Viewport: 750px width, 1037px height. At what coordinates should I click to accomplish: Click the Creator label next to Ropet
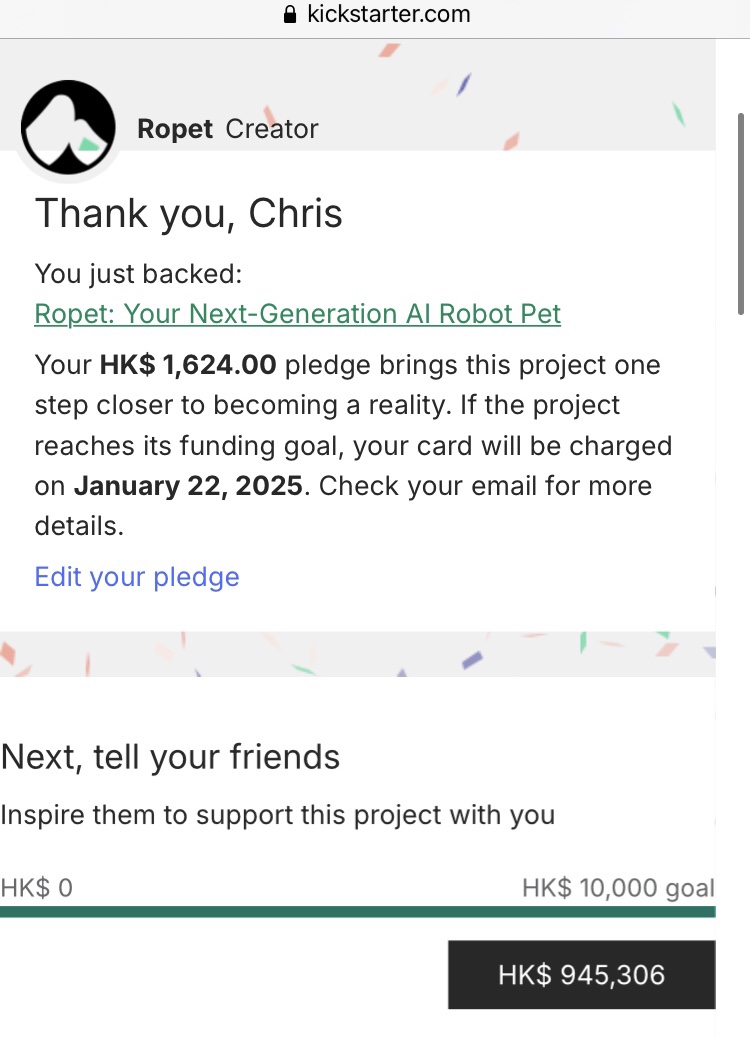click(x=272, y=129)
